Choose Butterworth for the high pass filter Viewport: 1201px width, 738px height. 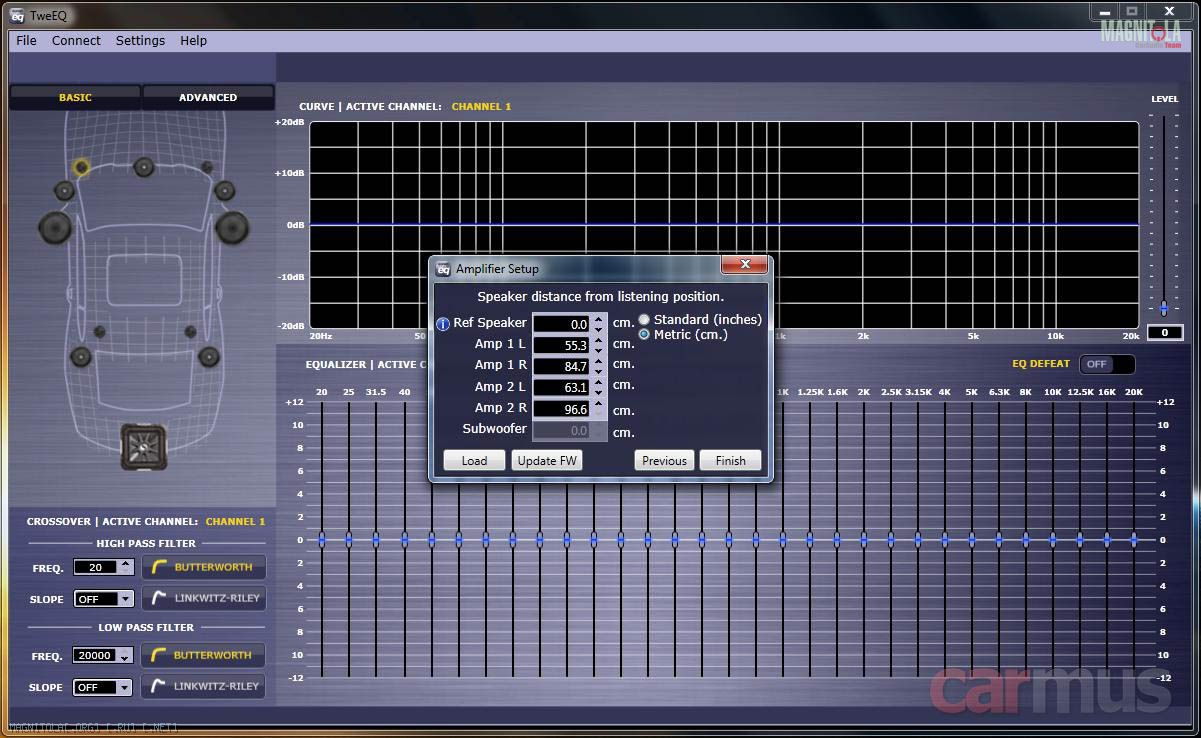coord(203,567)
